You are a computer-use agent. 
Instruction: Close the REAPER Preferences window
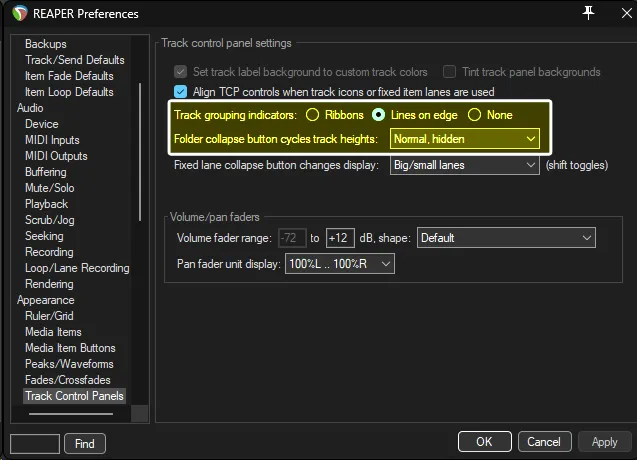(626, 13)
